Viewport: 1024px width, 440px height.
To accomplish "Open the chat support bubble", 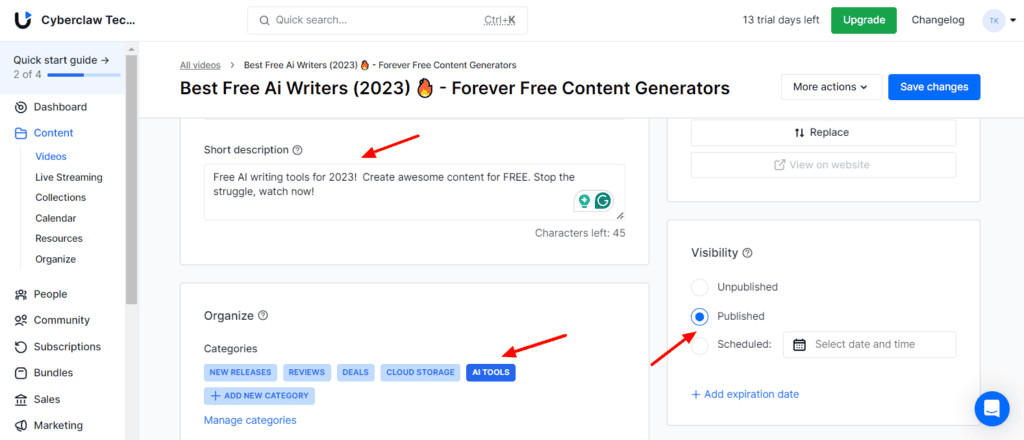I will [992, 409].
